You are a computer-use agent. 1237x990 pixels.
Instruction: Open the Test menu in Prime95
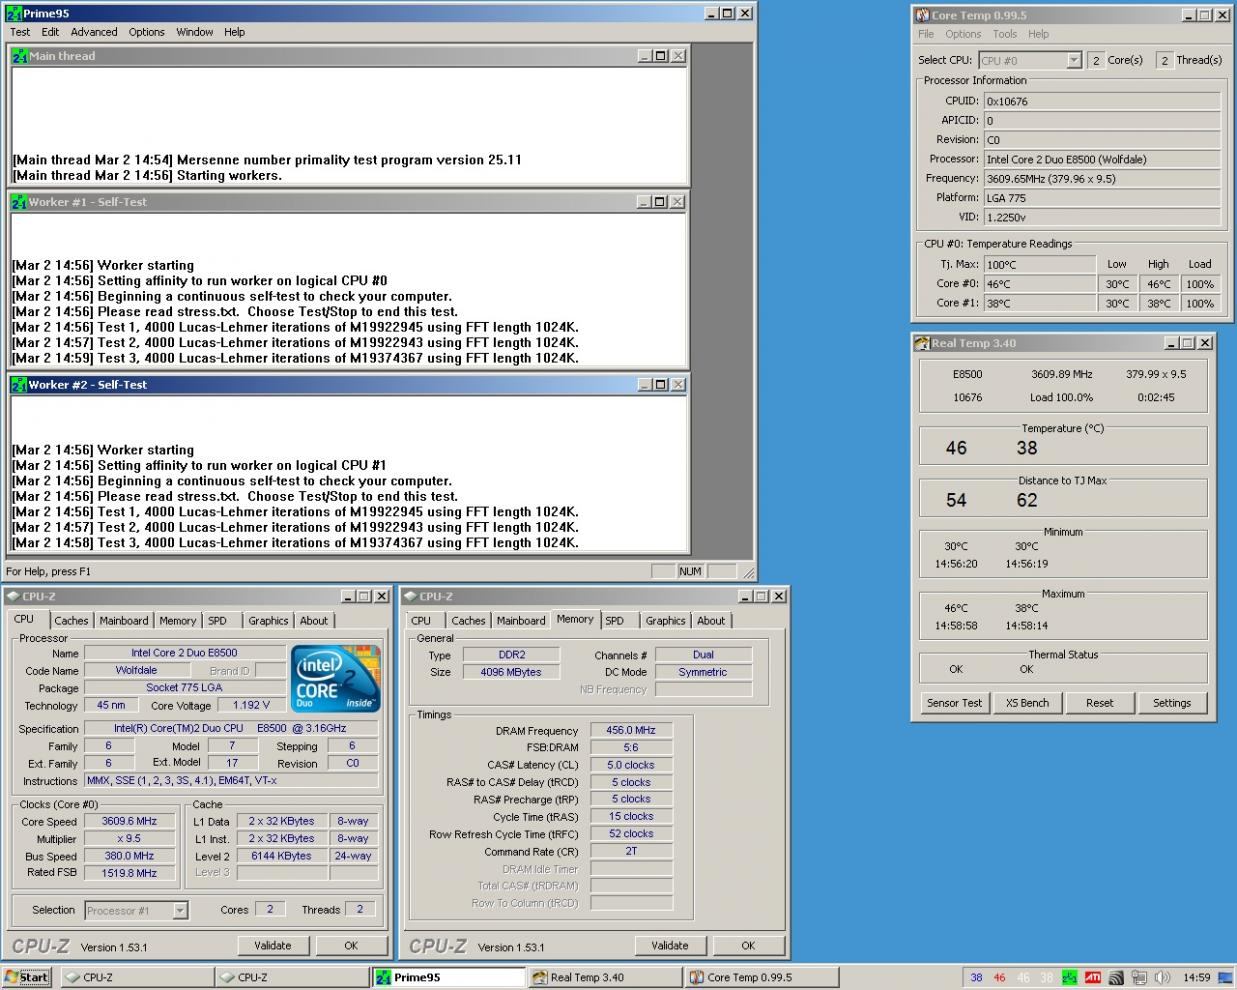click(20, 32)
